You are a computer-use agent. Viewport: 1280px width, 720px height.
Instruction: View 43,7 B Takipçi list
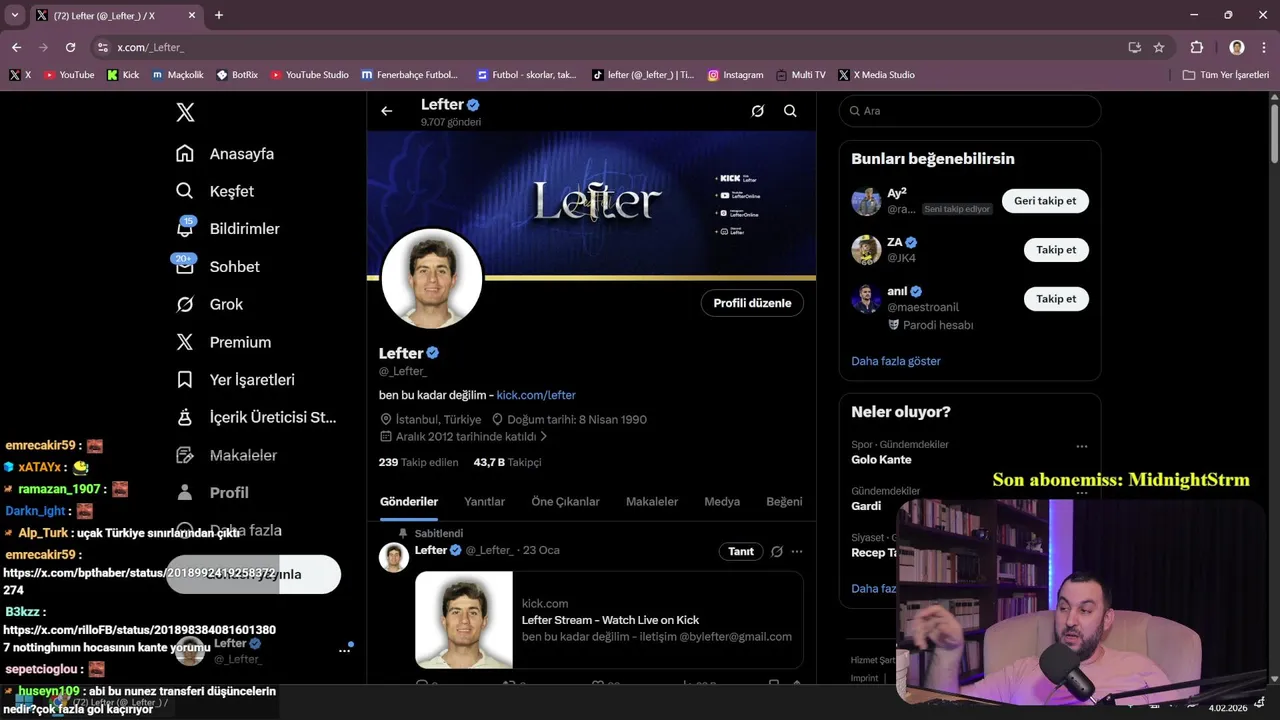(x=507, y=462)
